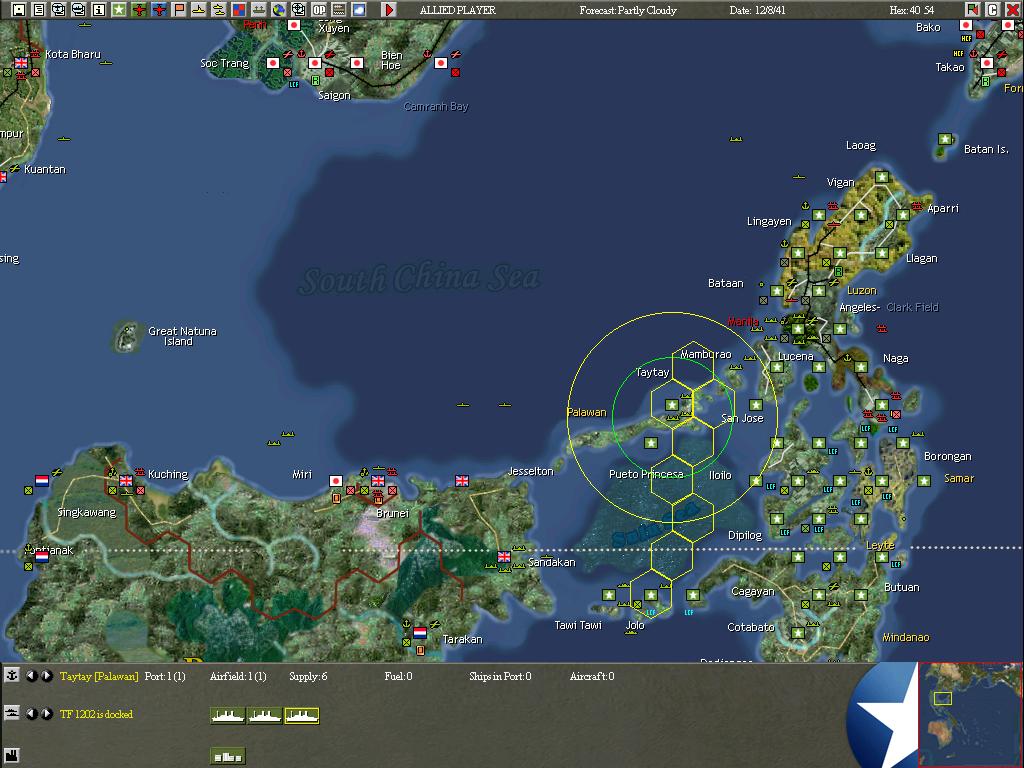Select next task force with right arrow

[46, 713]
